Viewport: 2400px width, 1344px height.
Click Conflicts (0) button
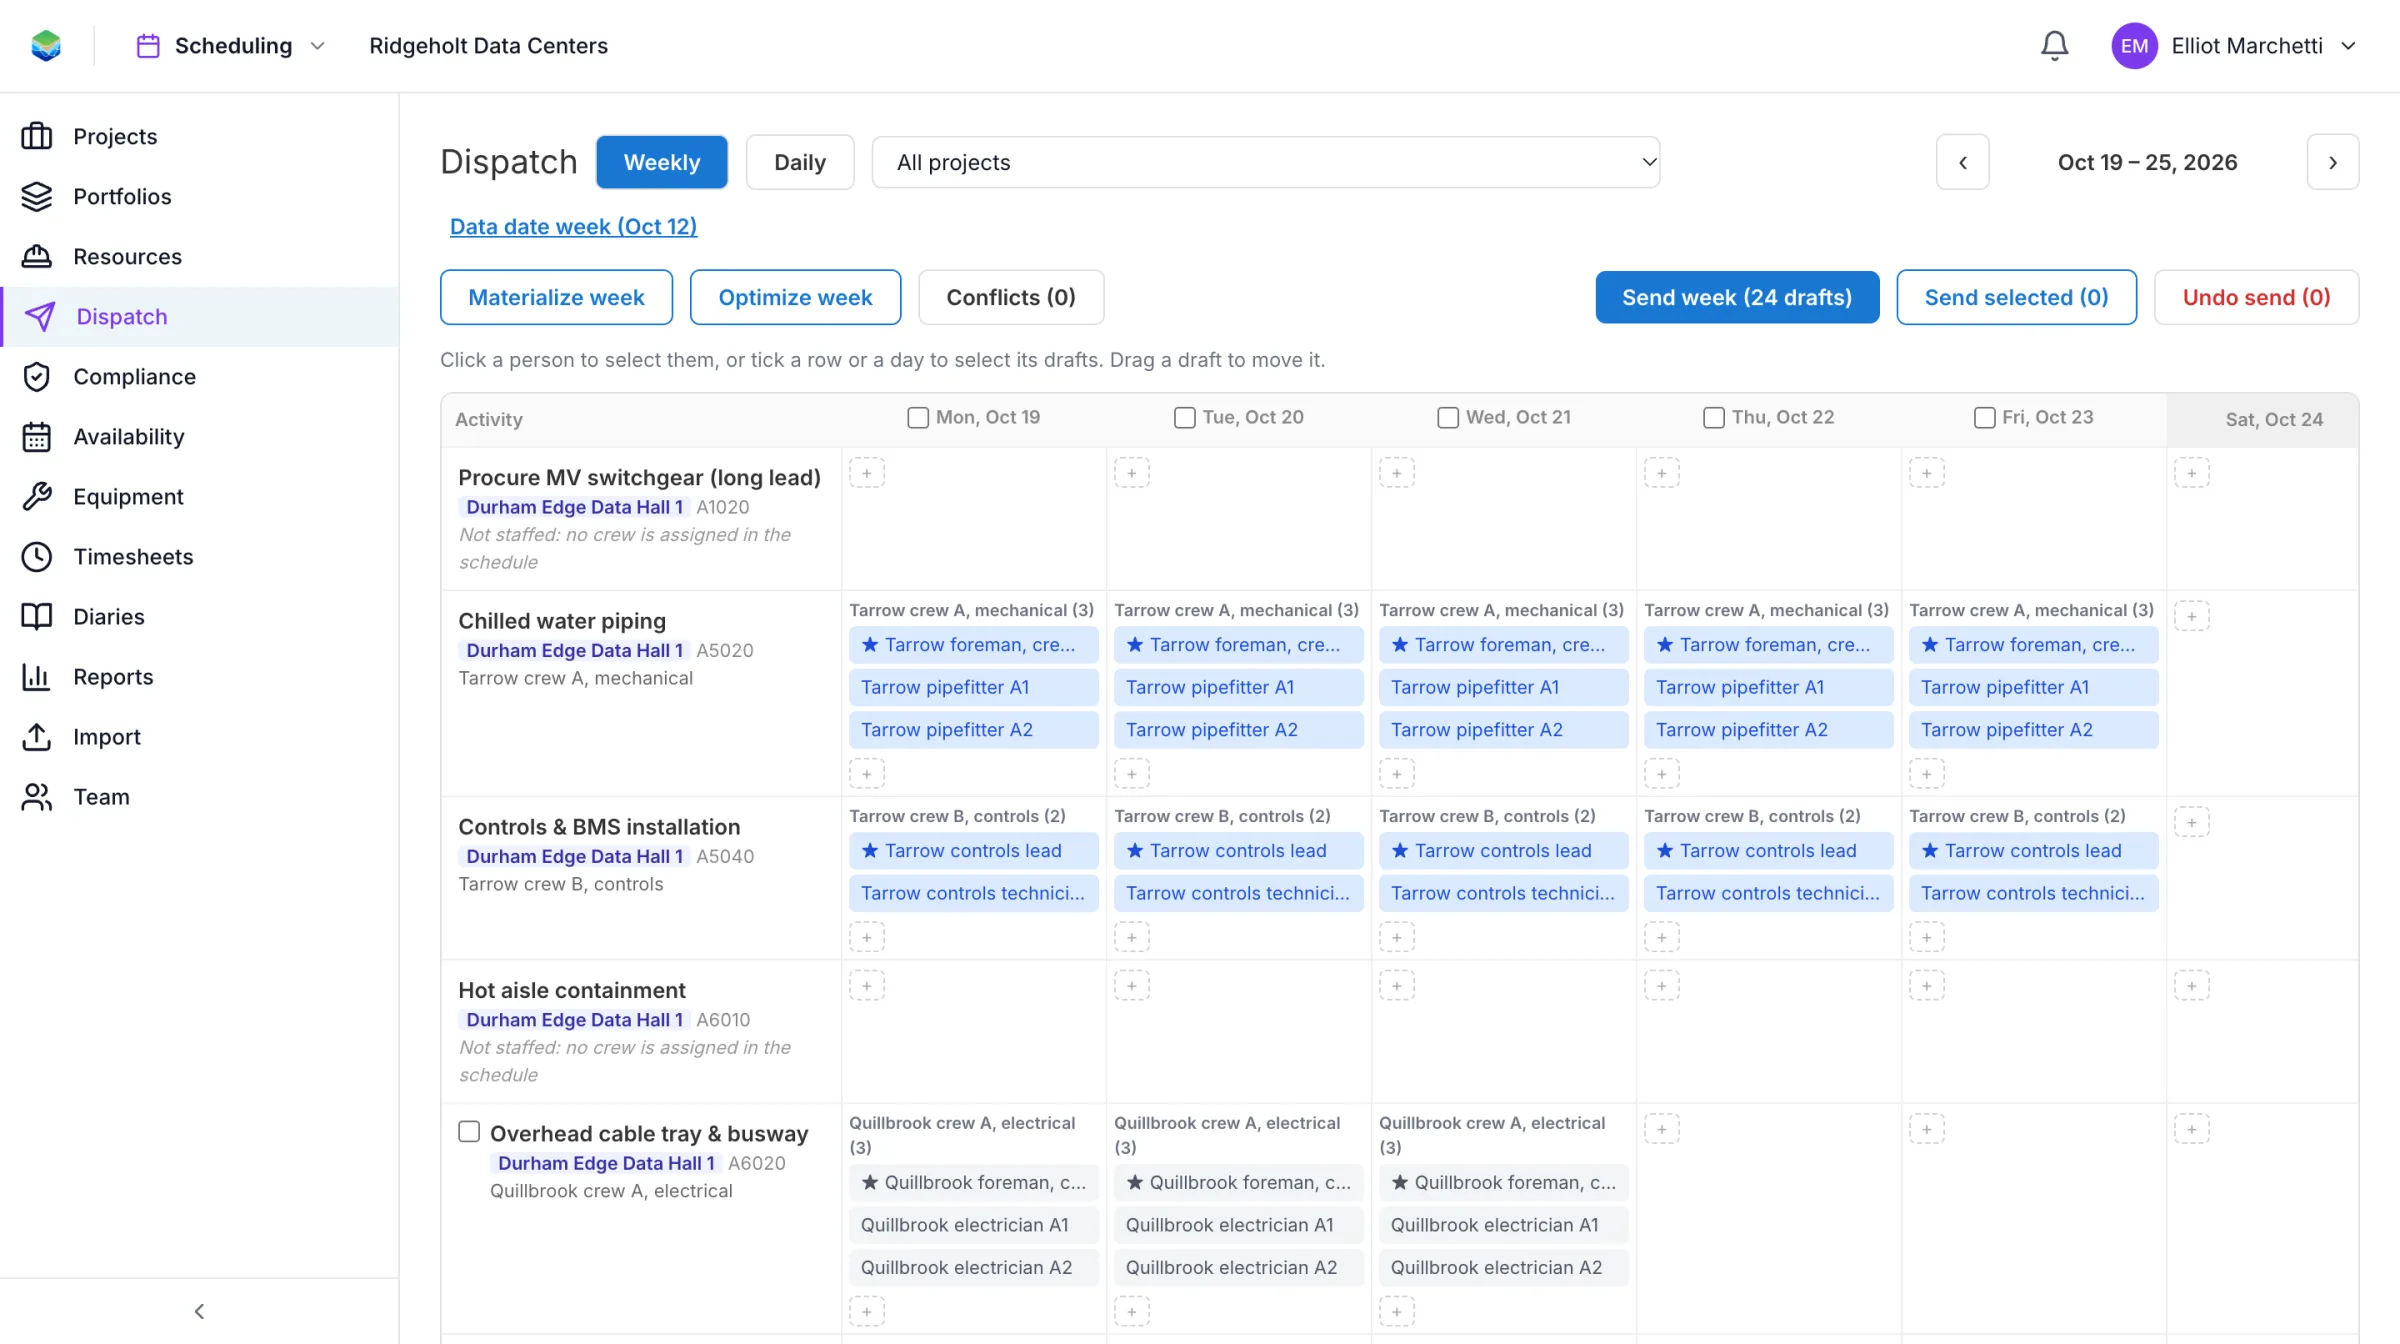1011,297
